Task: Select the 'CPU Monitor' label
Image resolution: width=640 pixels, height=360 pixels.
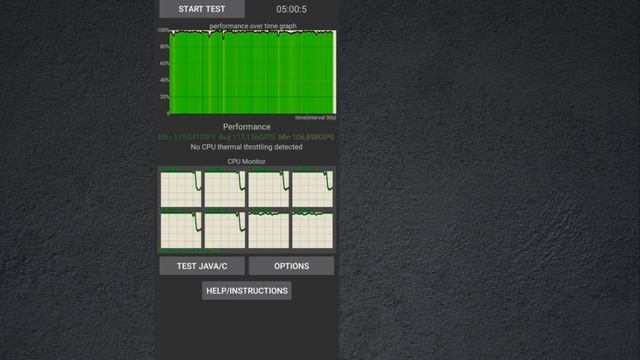Action: click(247, 162)
